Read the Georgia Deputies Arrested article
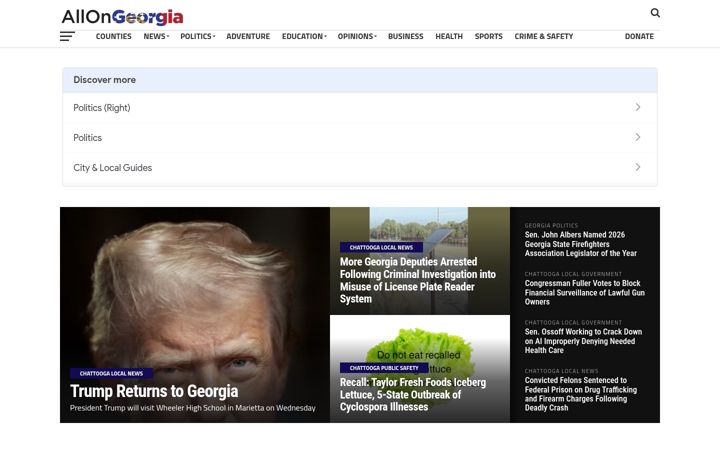The image size is (720, 450). pos(418,280)
